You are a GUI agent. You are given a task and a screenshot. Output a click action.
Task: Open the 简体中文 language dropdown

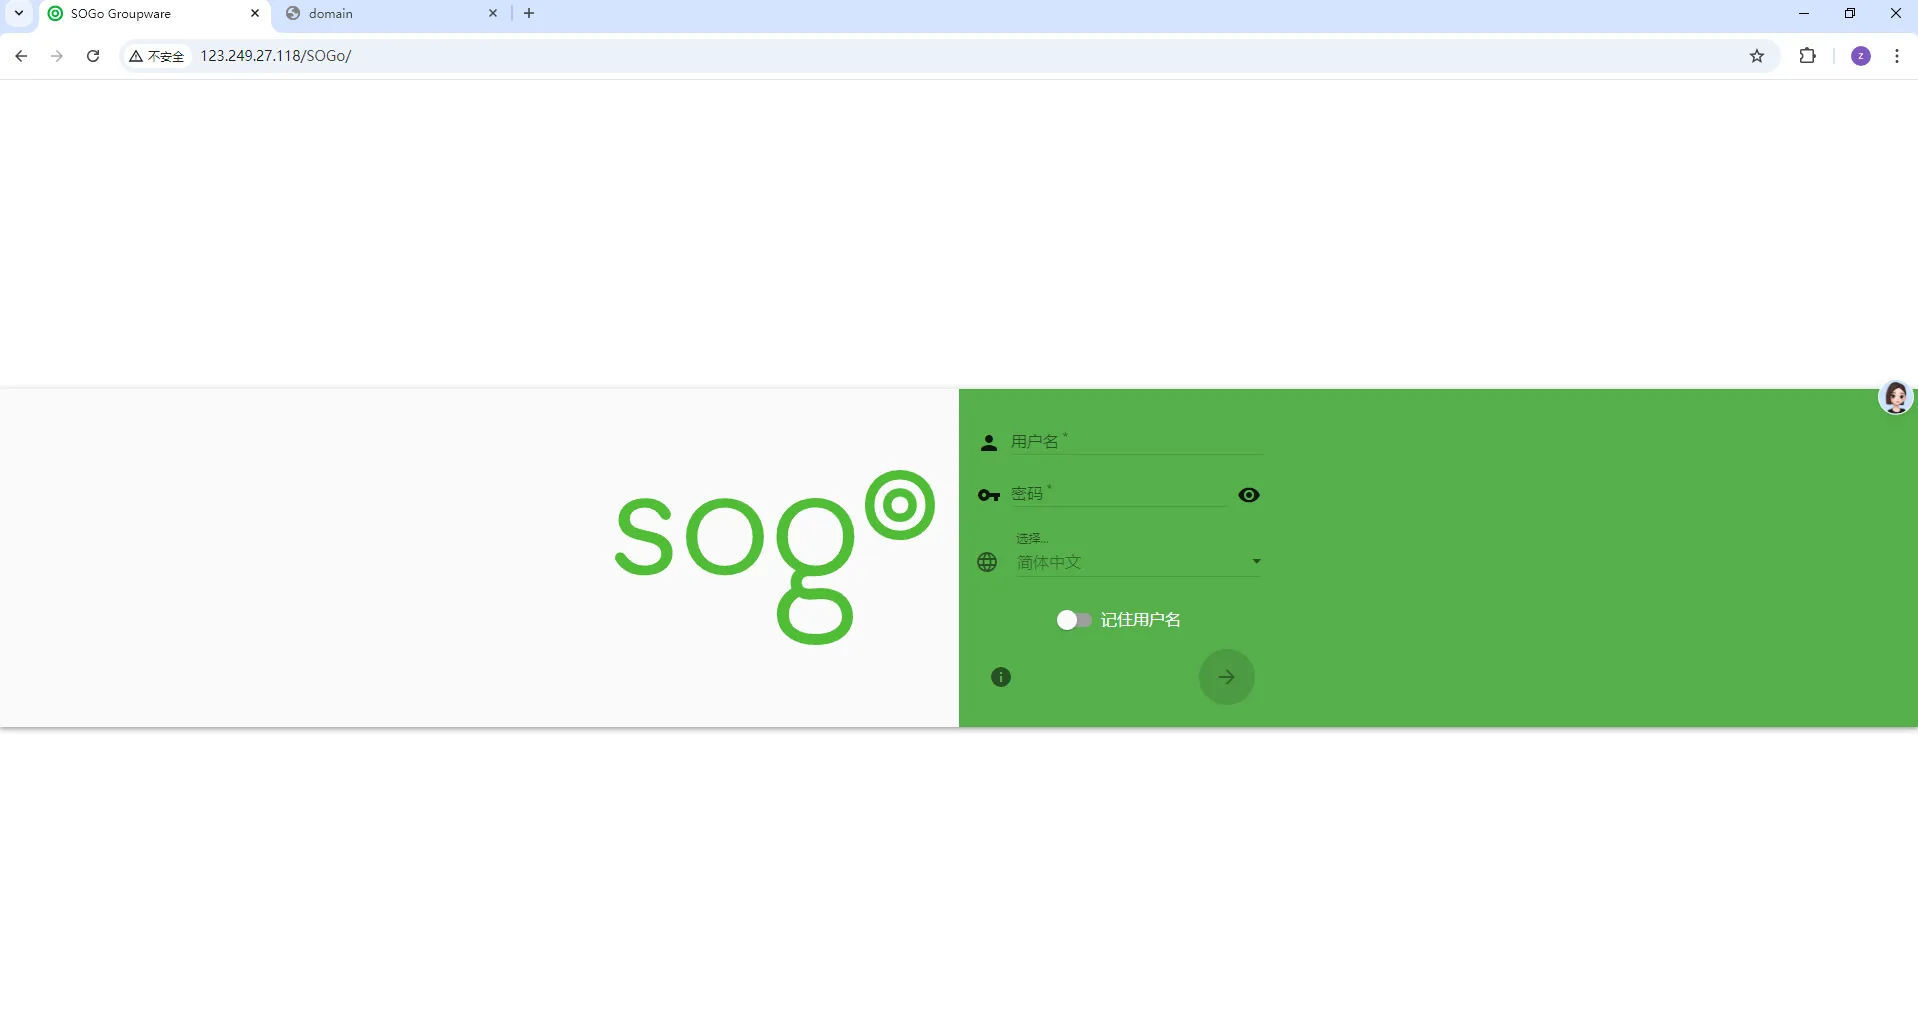[x=1138, y=562]
